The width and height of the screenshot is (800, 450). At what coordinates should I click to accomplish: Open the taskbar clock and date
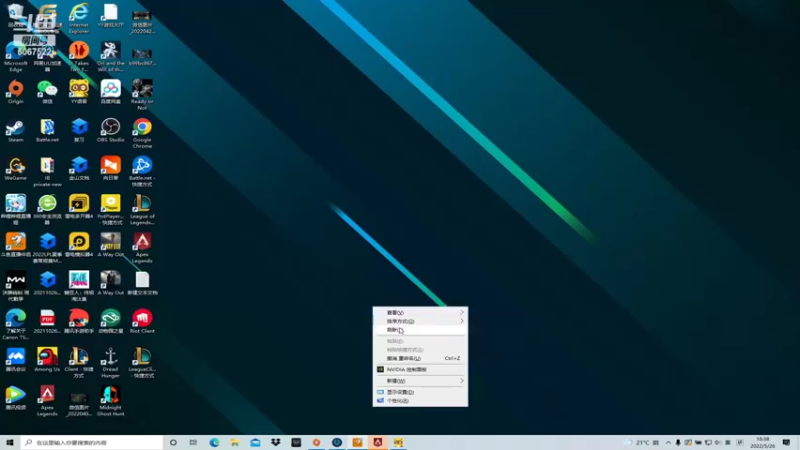point(763,442)
